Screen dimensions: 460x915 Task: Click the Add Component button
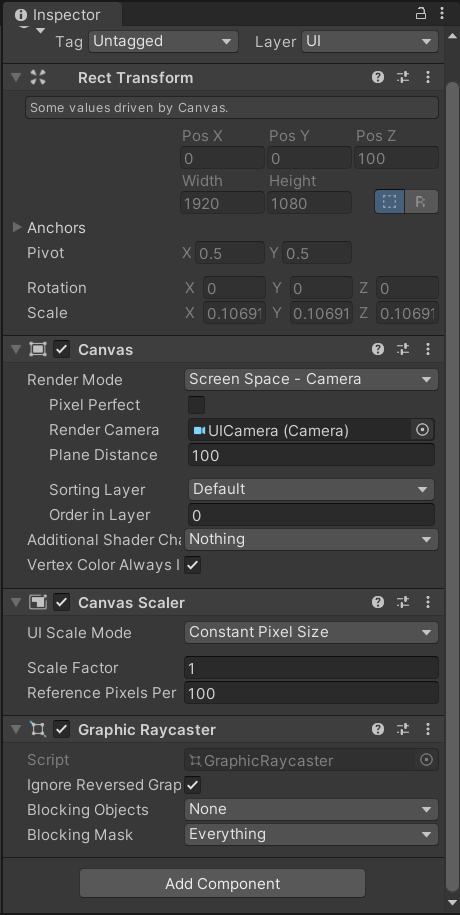point(222,883)
